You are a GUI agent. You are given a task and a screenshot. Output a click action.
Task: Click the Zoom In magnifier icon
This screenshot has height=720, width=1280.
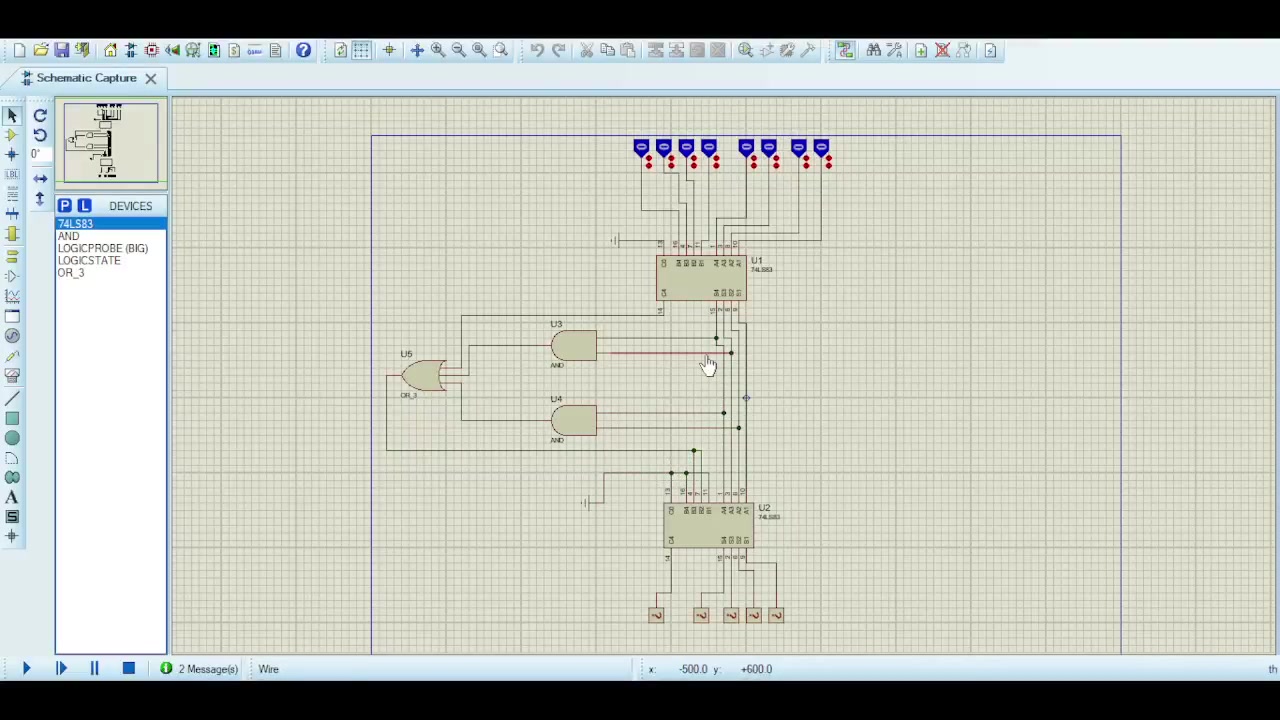tap(437, 50)
